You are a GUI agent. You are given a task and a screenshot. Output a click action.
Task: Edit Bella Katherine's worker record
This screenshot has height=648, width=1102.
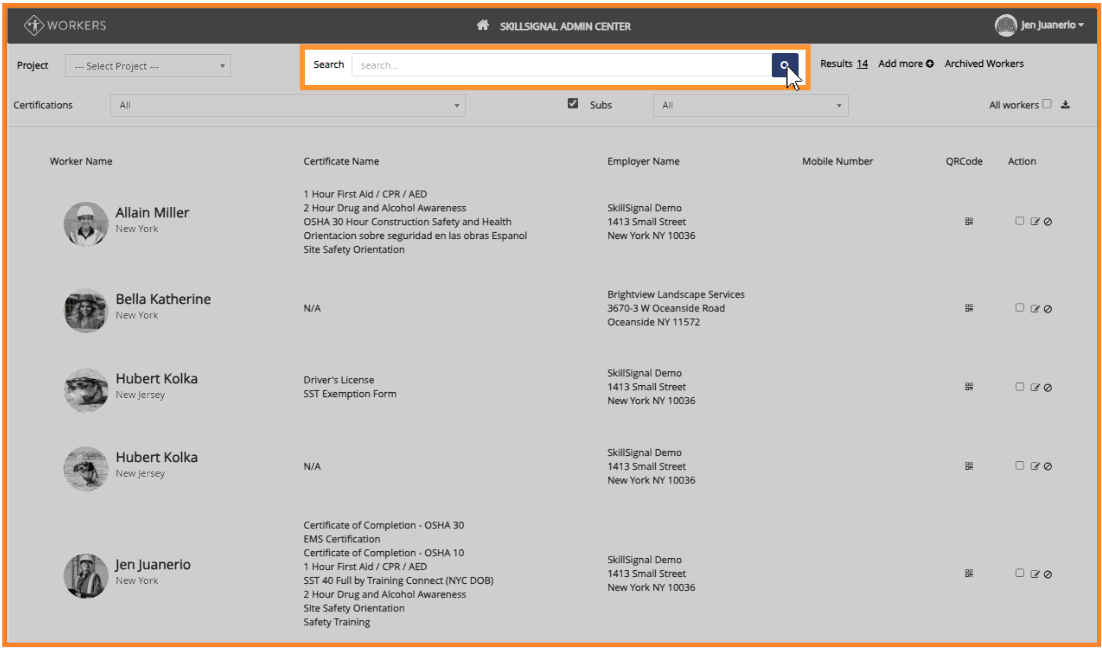click(1035, 309)
